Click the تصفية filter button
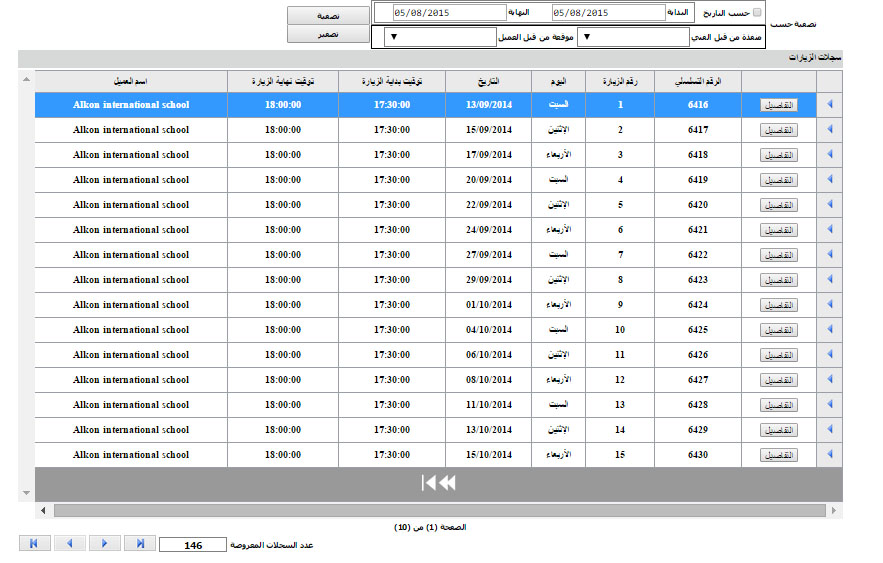The image size is (883, 563). pos(327,16)
